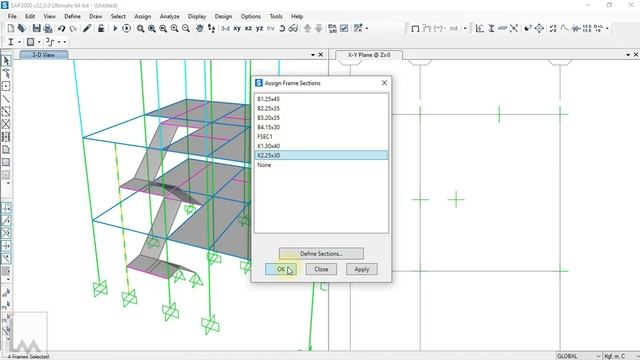Open the Assign menu
This screenshot has width=640, height=360.
(x=143, y=16)
